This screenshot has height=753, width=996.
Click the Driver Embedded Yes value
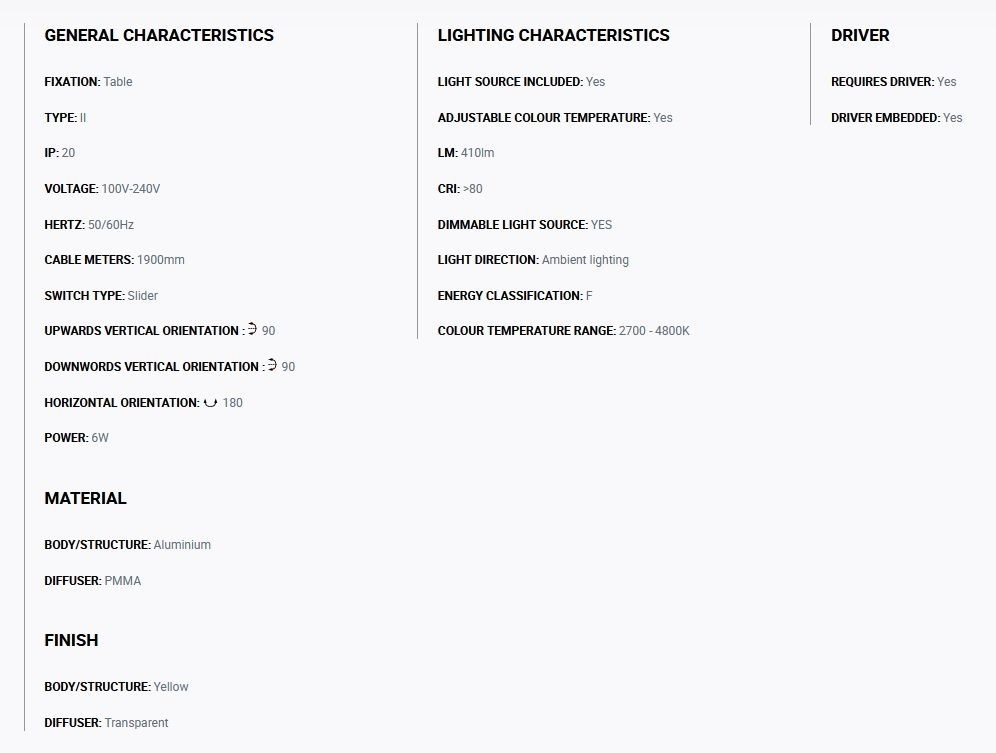tap(952, 118)
